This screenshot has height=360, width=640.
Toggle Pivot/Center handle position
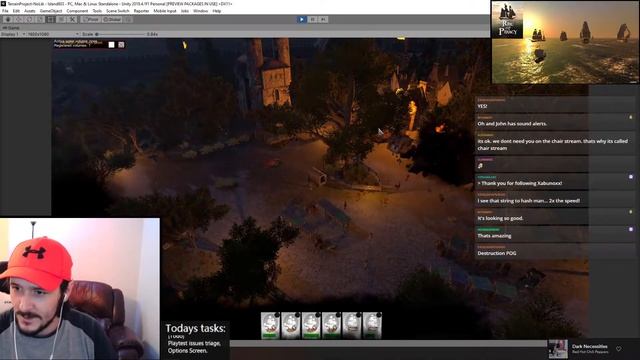91,19
